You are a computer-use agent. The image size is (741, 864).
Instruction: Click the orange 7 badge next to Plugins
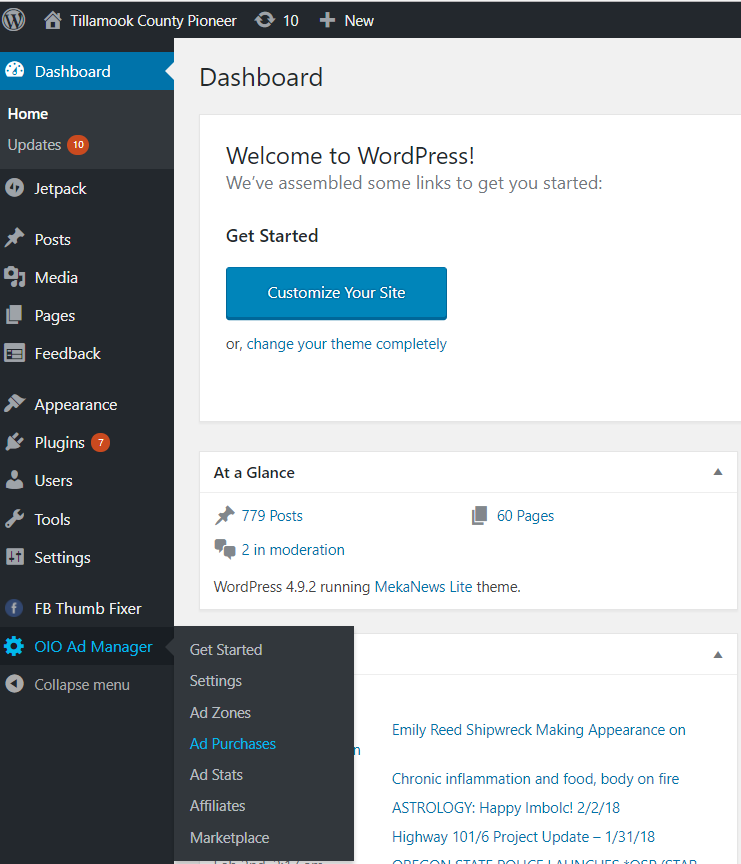[100, 442]
